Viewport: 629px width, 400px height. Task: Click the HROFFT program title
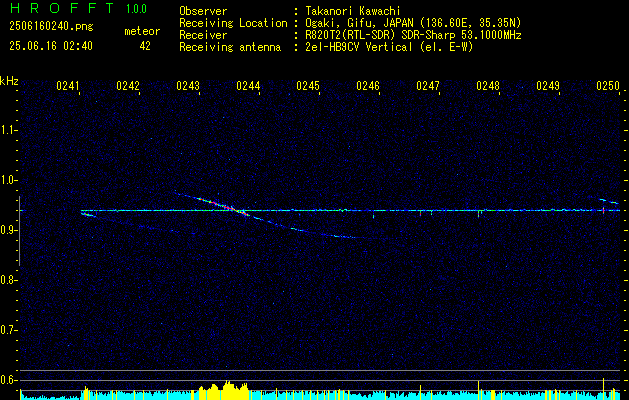[x=62, y=8]
